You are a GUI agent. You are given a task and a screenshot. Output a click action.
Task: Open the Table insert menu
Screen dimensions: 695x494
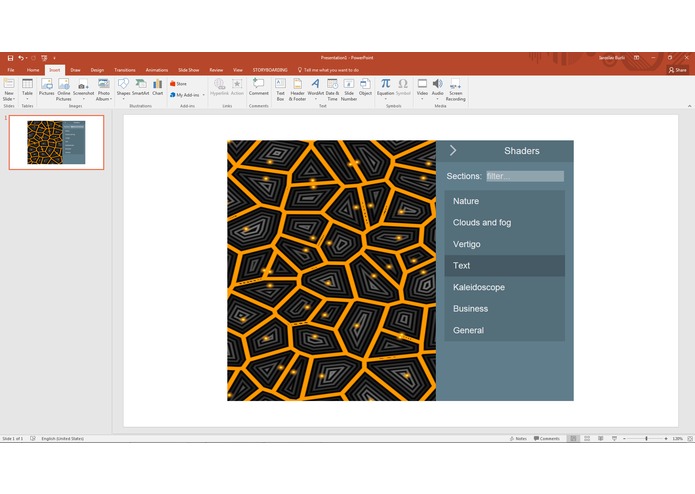(x=27, y=88)
